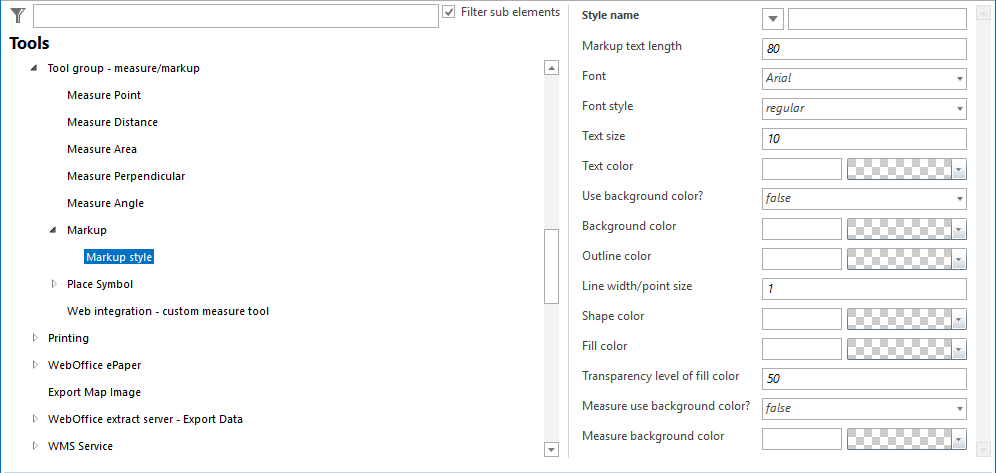
Task: Expand the WMS Service node
Action: click(x=34, y=446)
